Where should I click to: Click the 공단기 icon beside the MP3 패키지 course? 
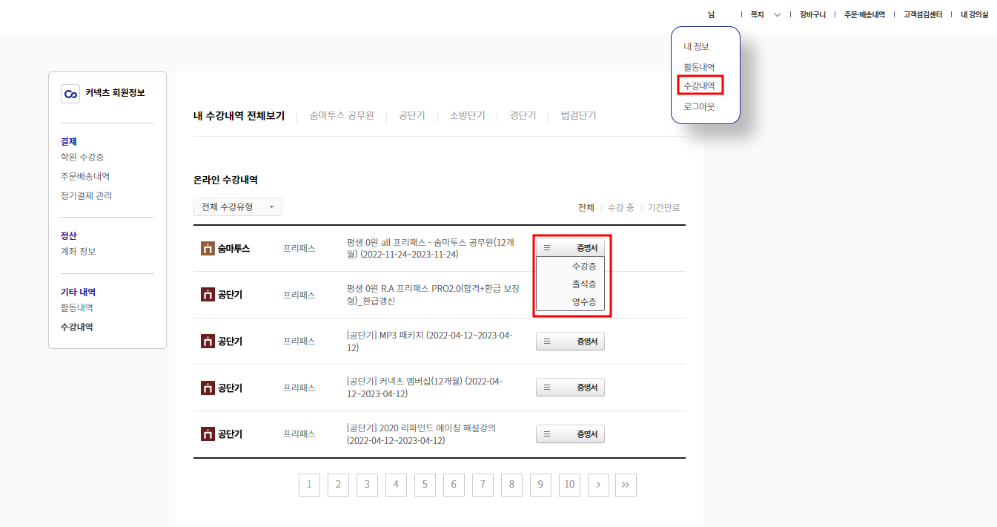207,341
